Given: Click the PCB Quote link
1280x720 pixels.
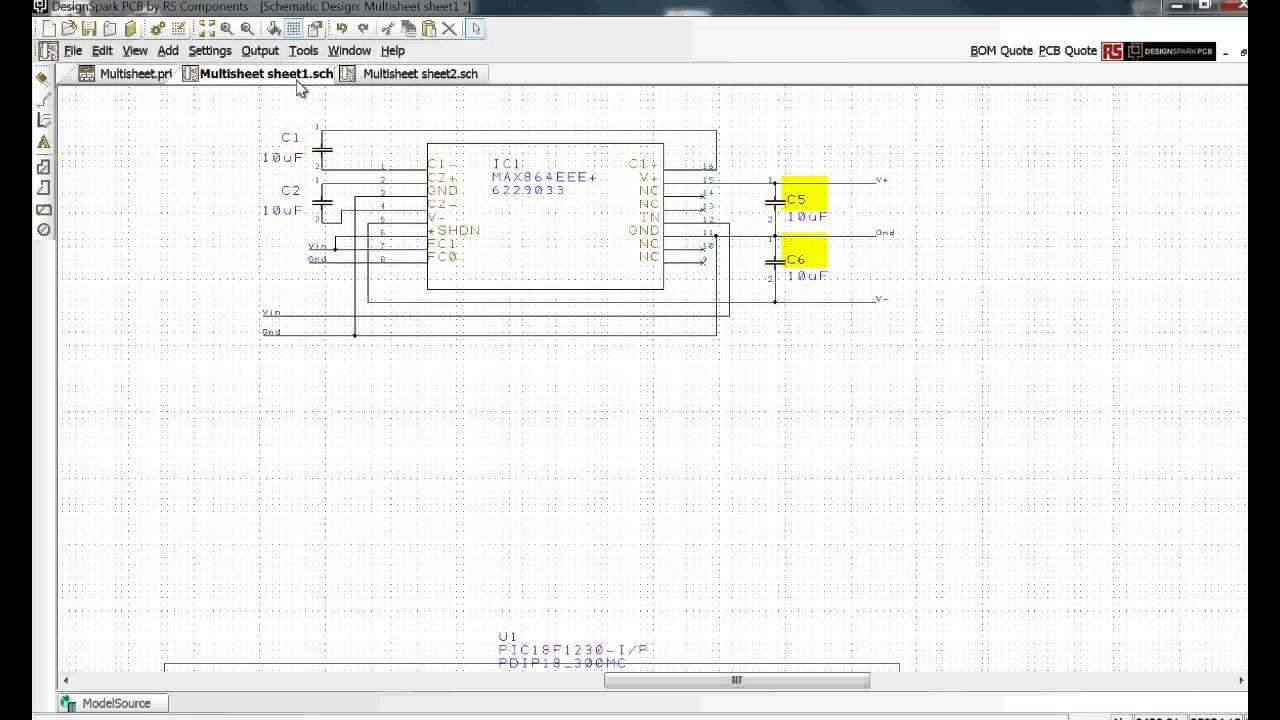Looking at the screenshot, I should point(1068,50).
